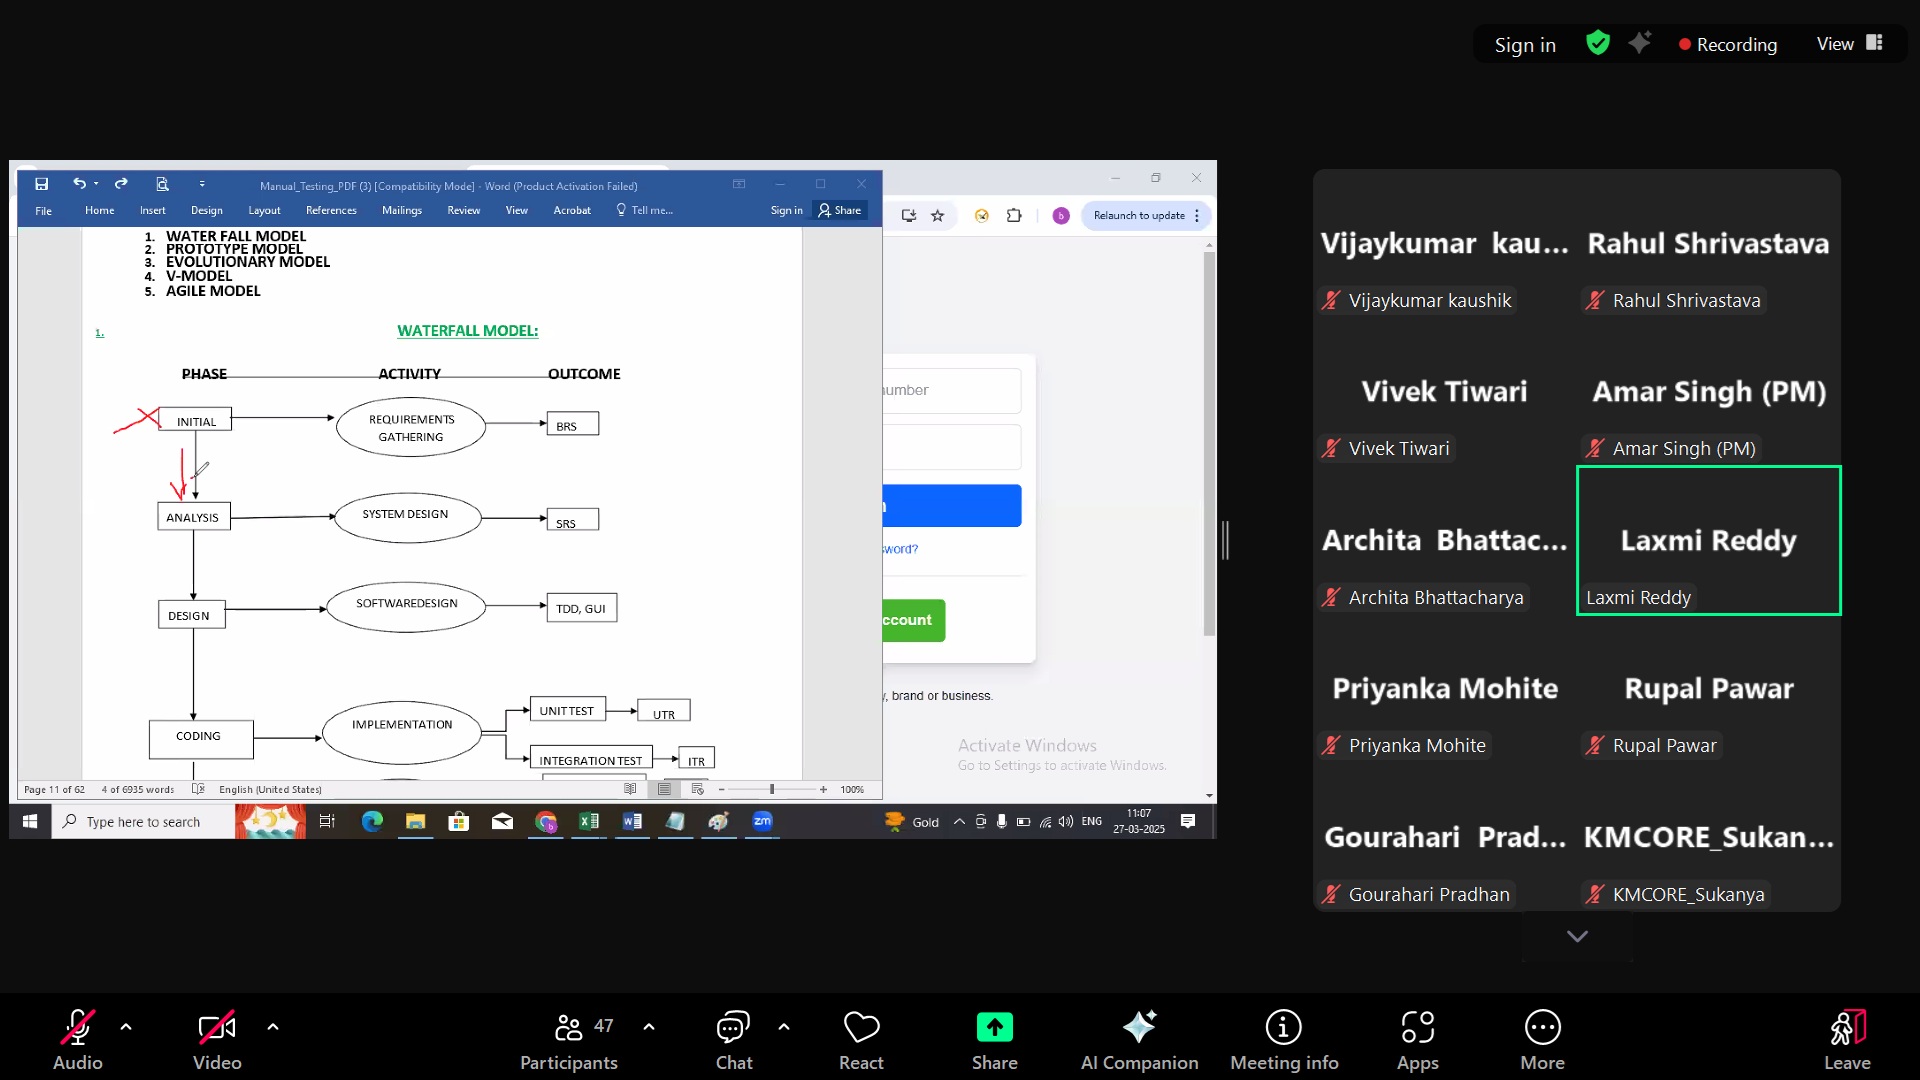Open the AI Companion panel

[x=1139, y=1039]
